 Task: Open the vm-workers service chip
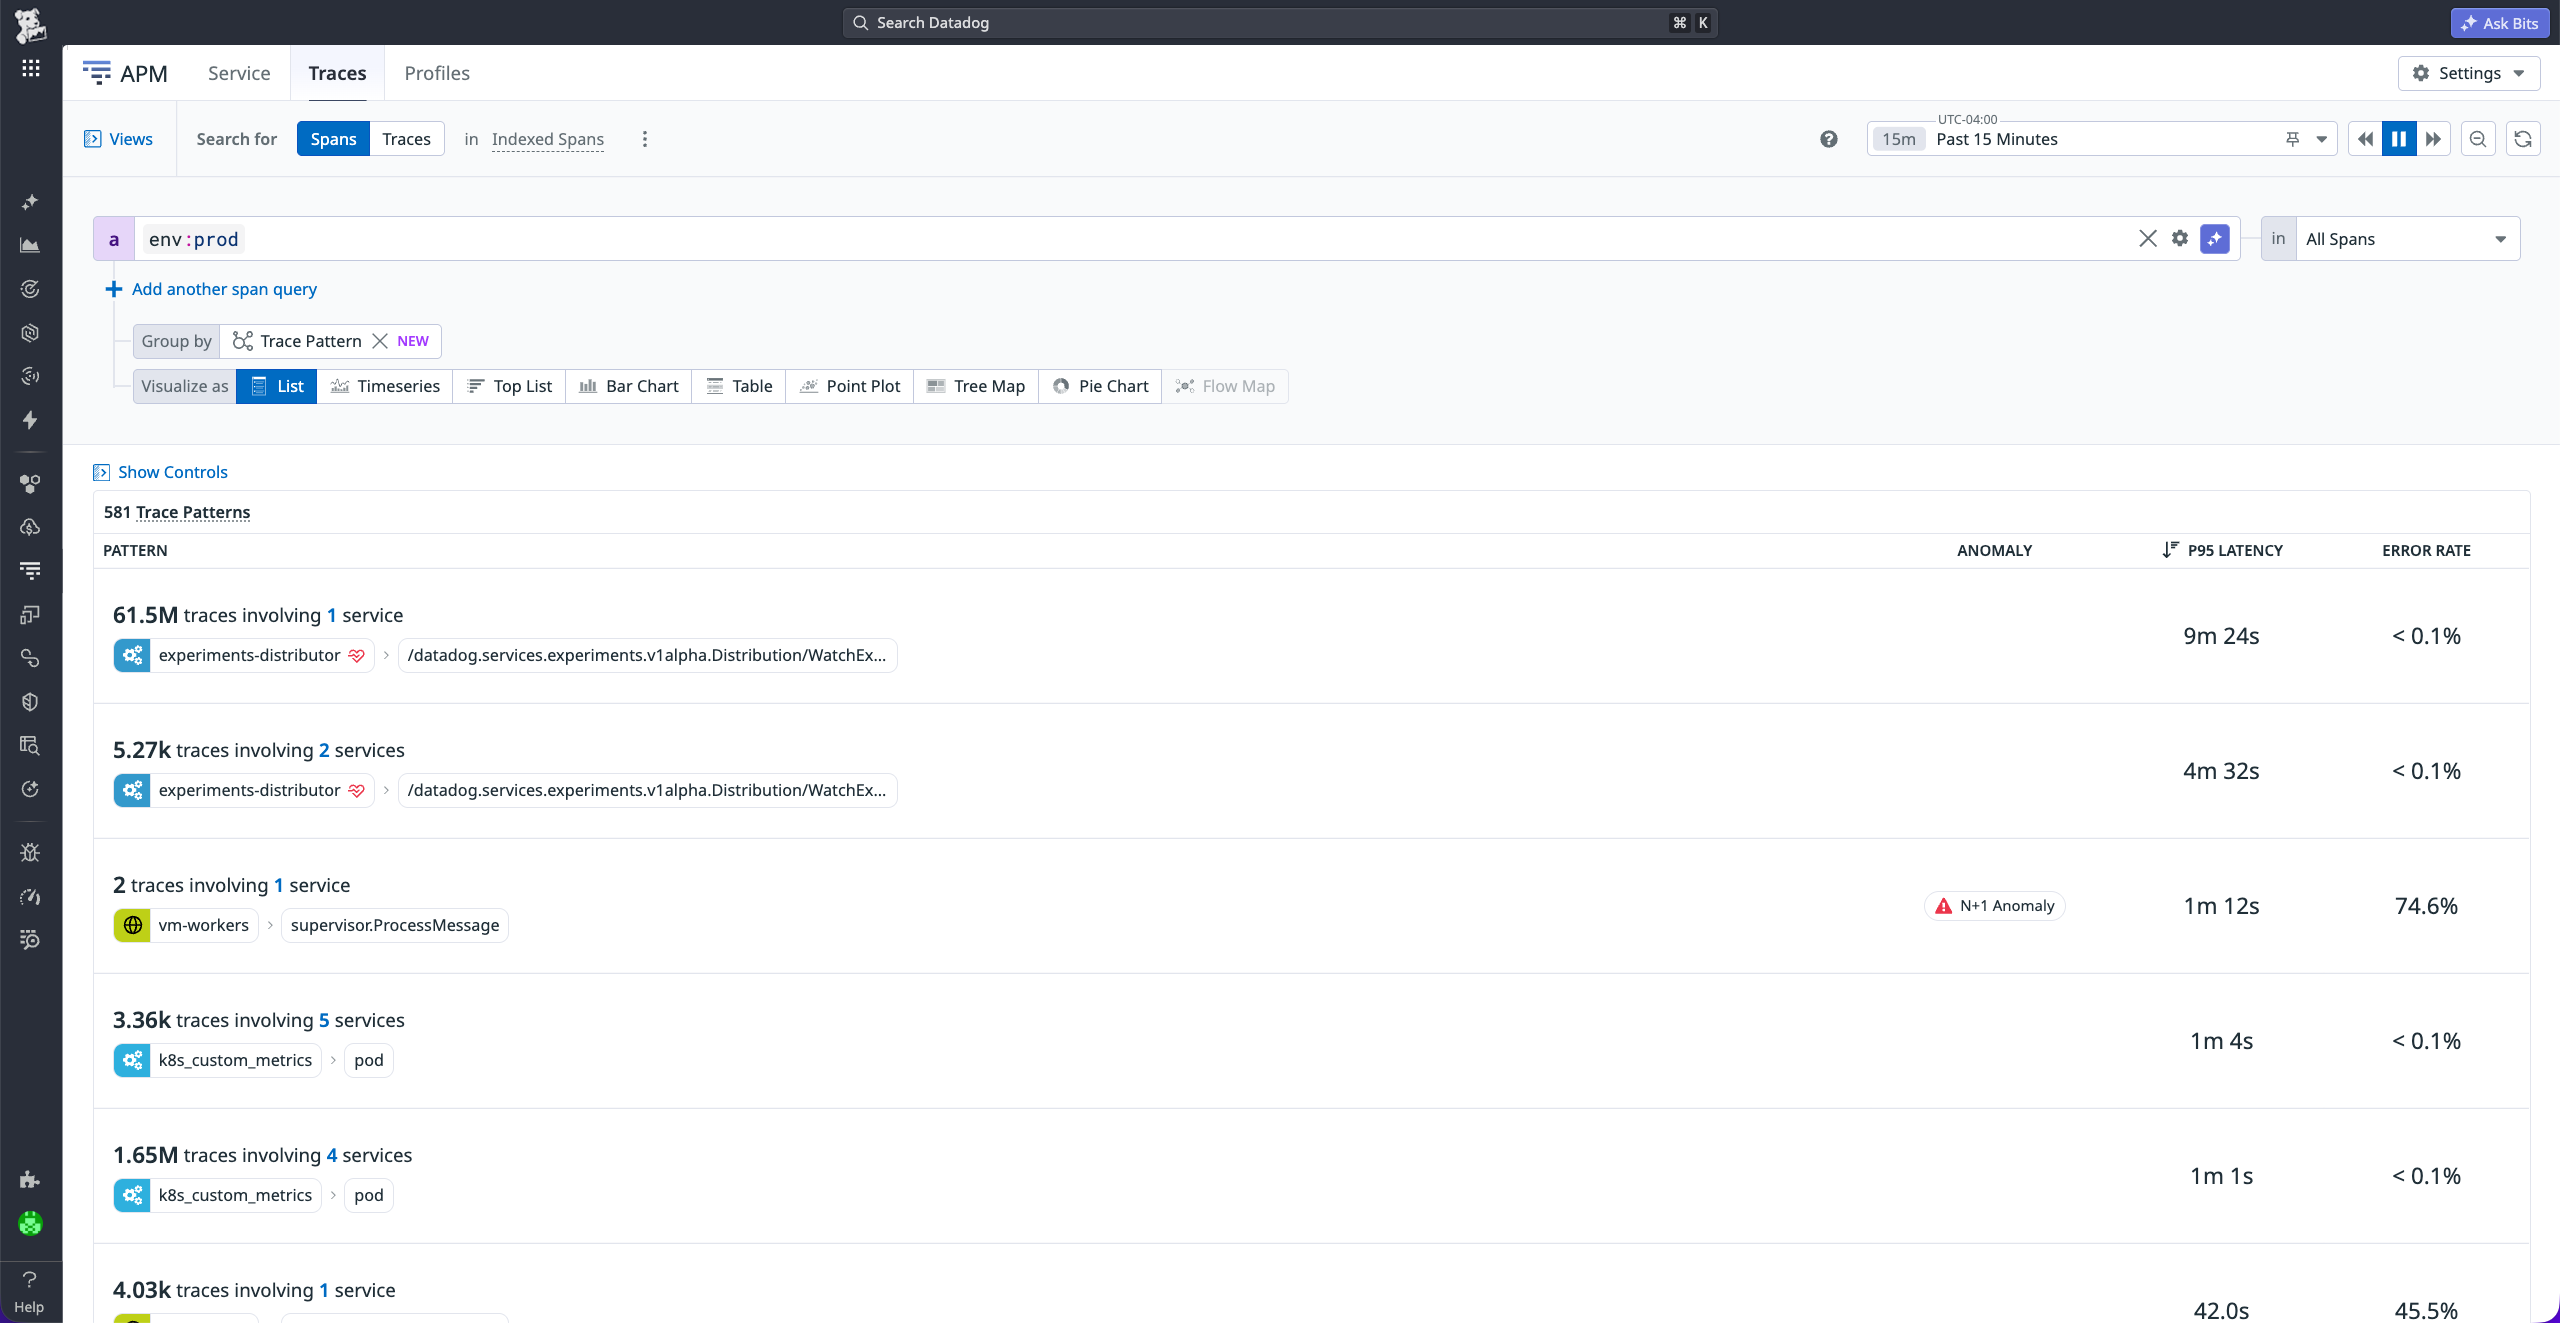(186, 925)
